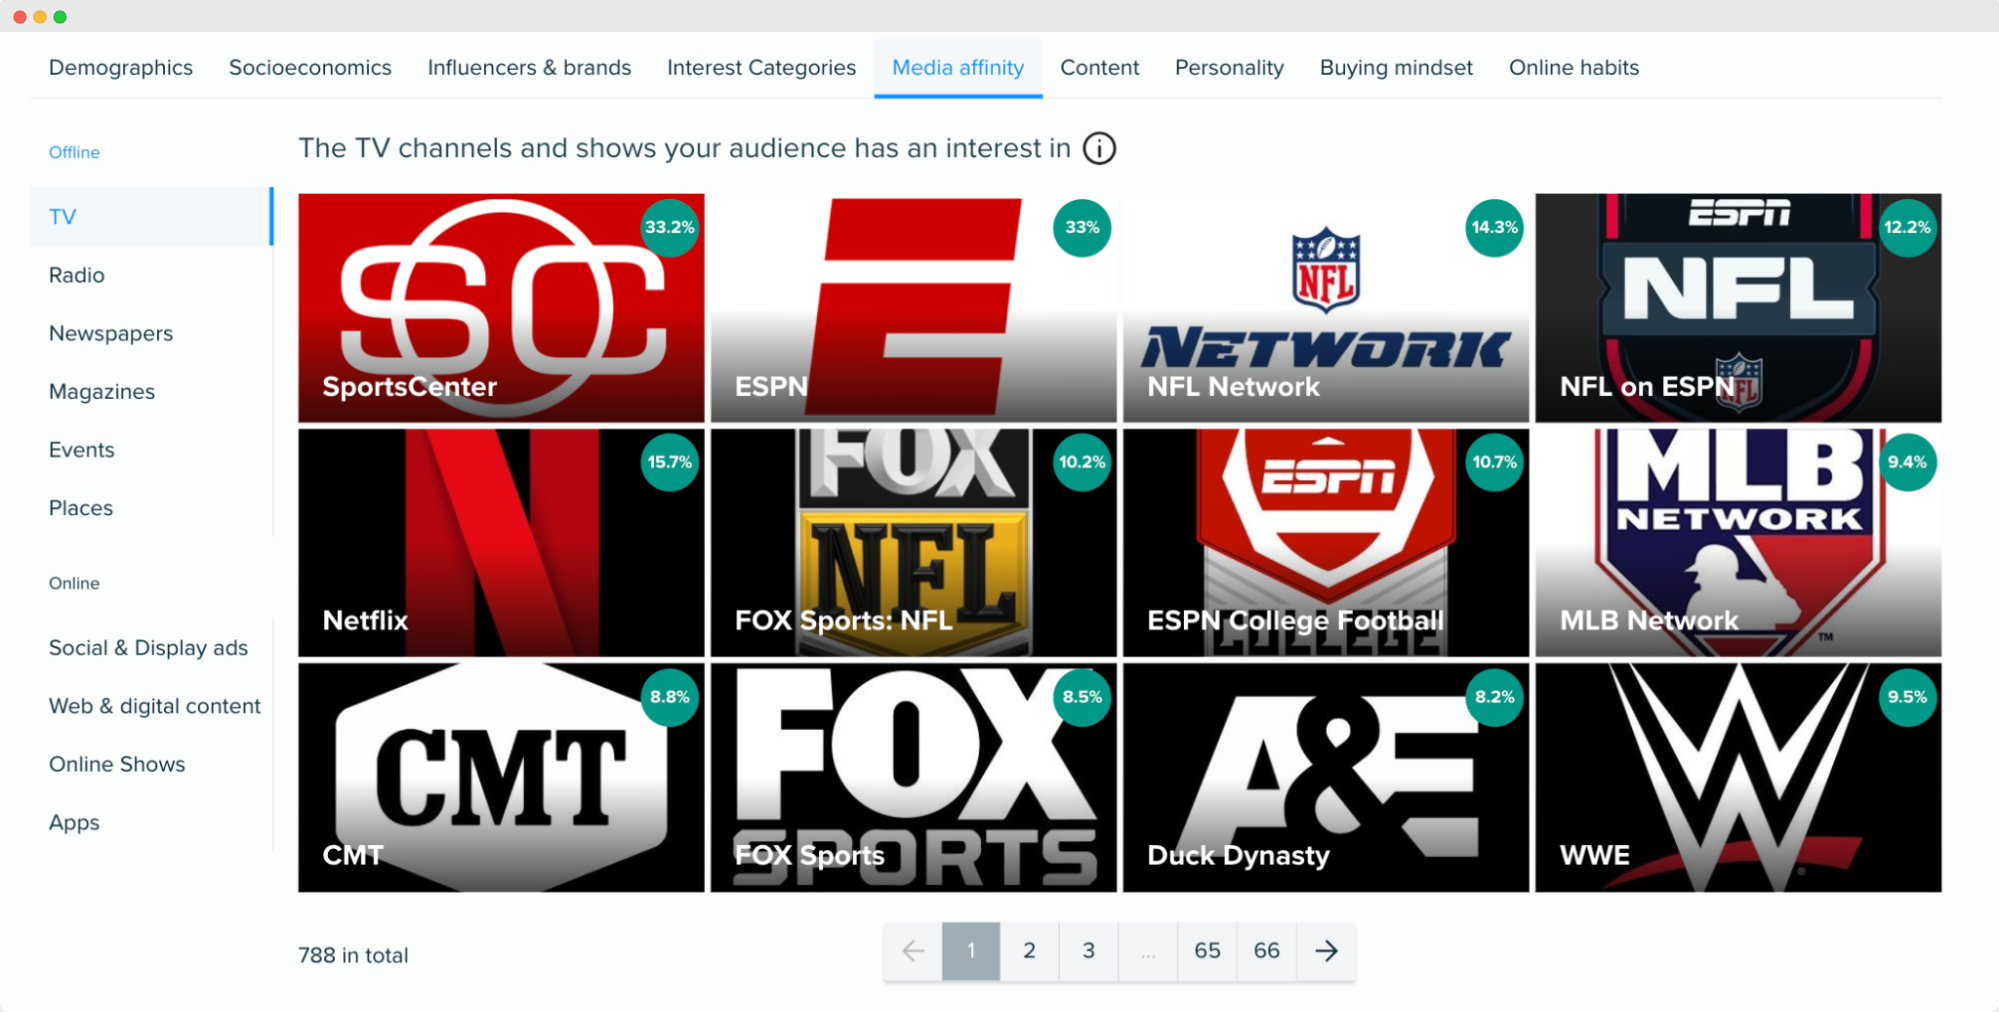Click the previous page left arrow
Image resolution: width=1999 pixels, height=1012 pixels.
[x=913, y=951]
